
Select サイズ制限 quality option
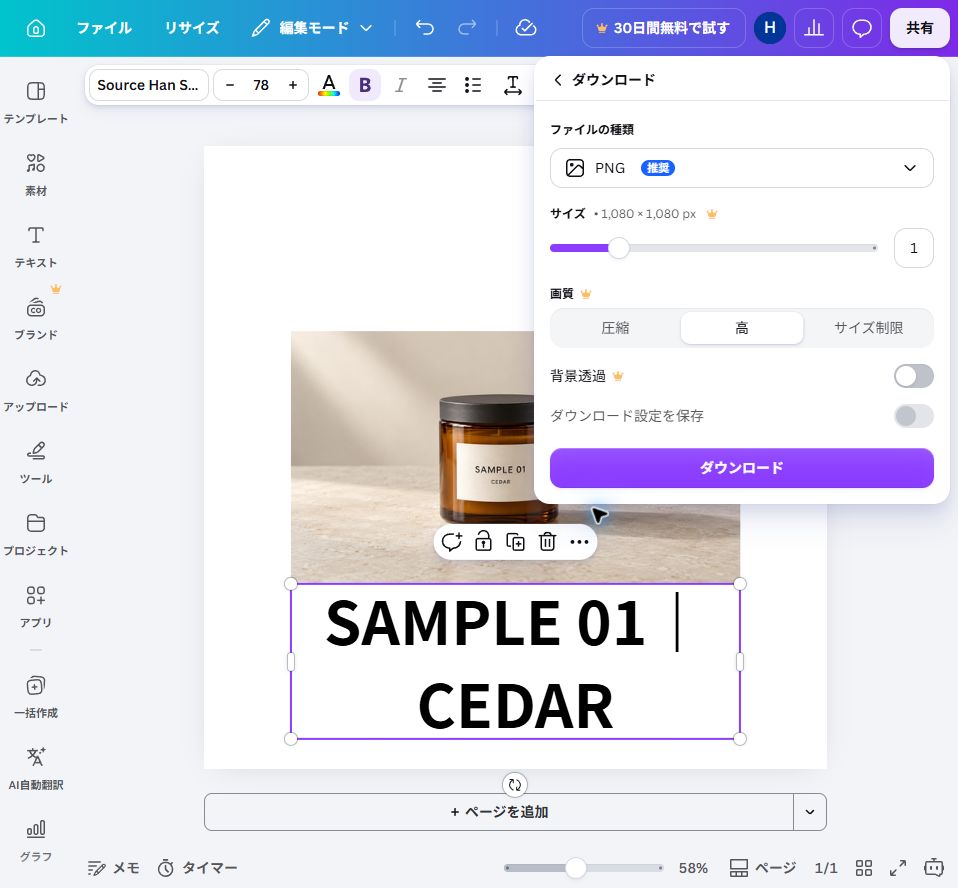868,328
